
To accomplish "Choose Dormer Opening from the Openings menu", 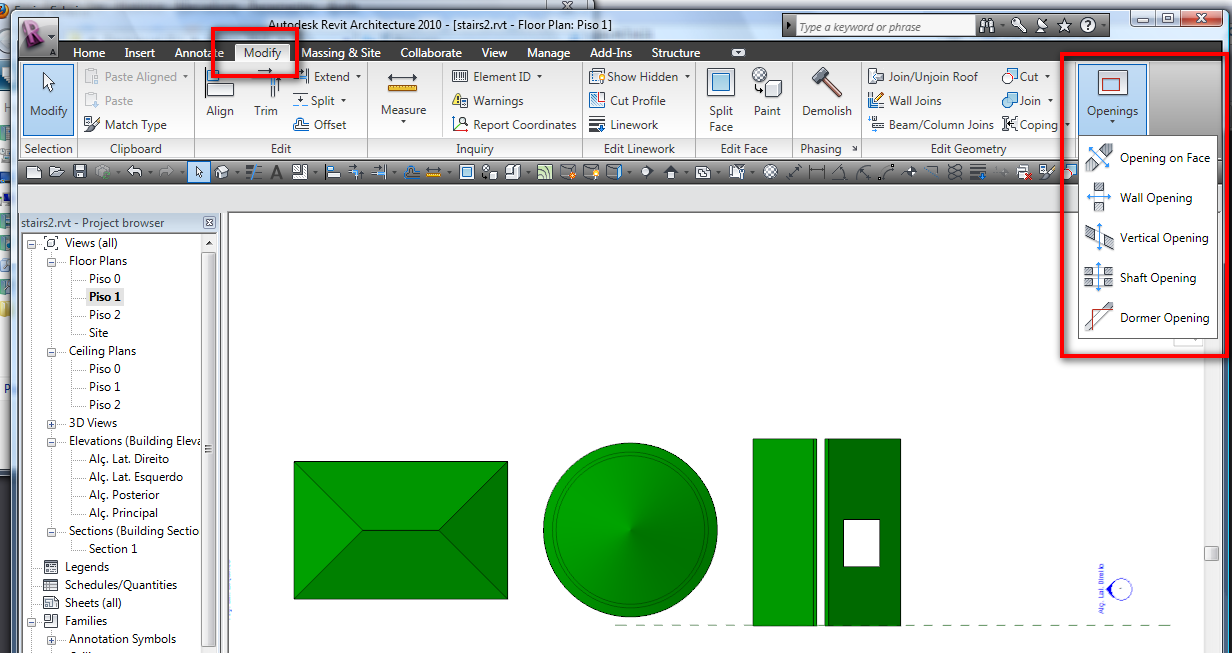I will [x=1148, y=318].
